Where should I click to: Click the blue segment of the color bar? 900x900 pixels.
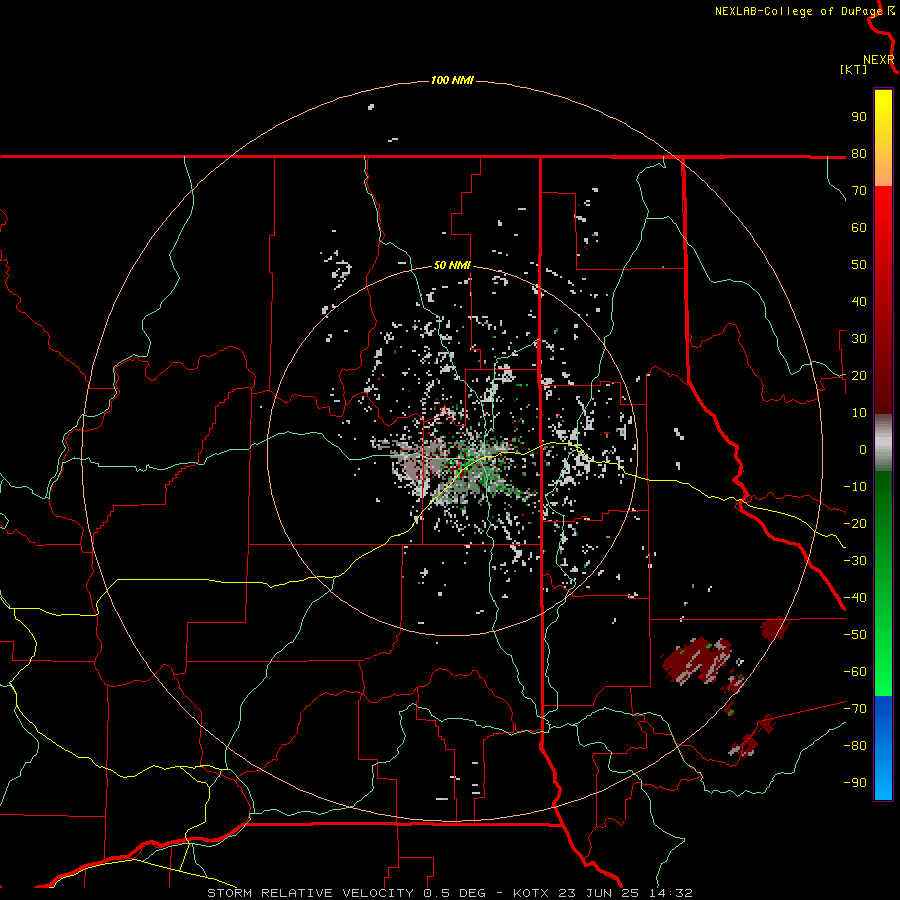coord(883,747)
